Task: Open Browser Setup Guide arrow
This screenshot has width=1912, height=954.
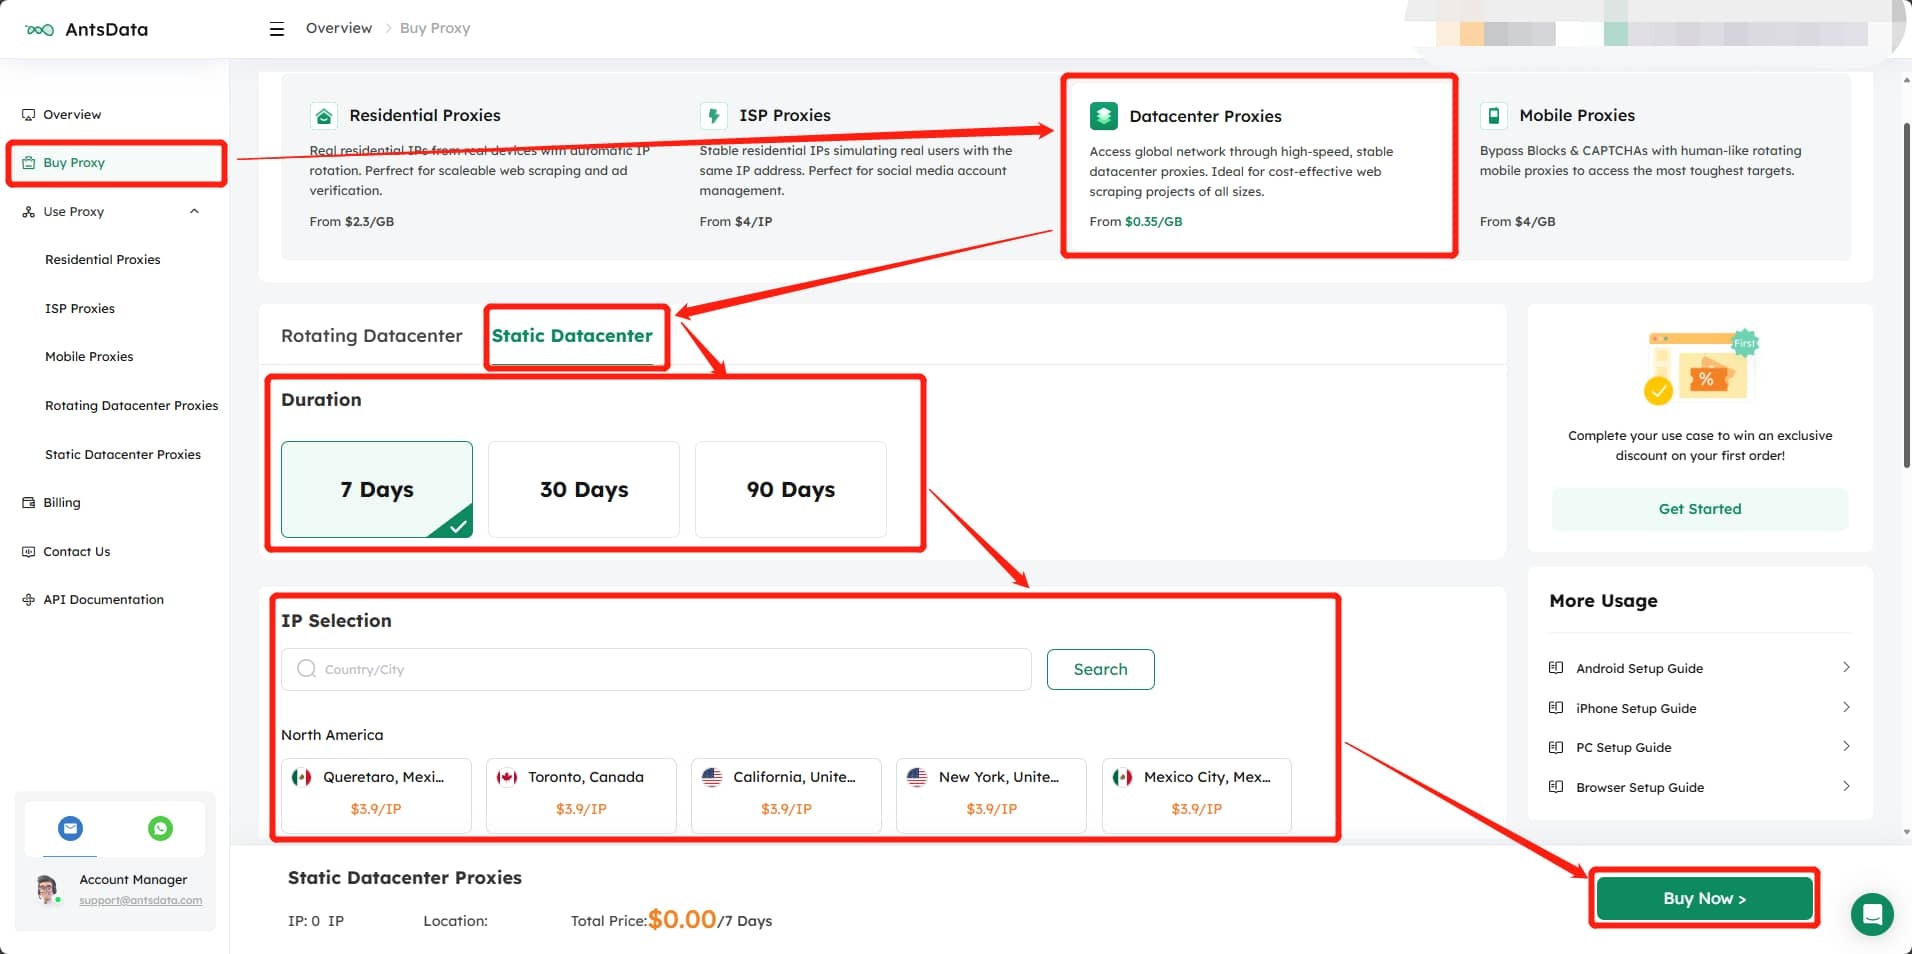Action: coord(1846,786)
